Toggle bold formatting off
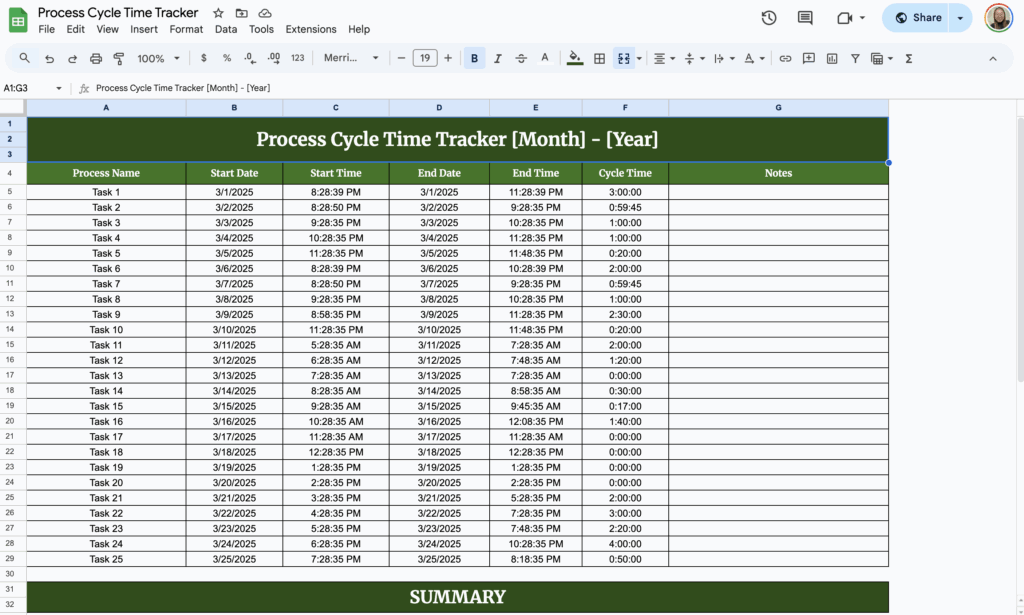Viewport: 1024px width, 615px height. click(x=473, y=58)
